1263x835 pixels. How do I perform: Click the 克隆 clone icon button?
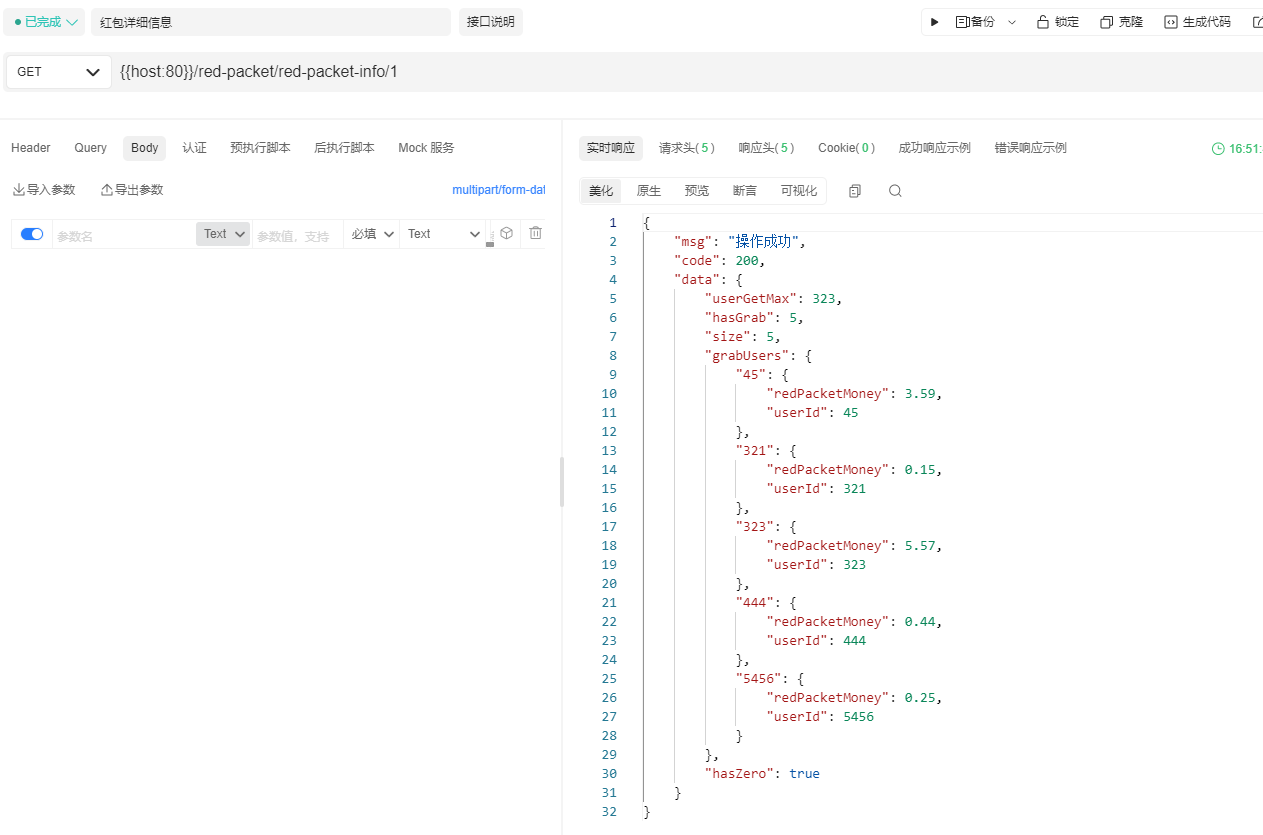[1121, 22]
